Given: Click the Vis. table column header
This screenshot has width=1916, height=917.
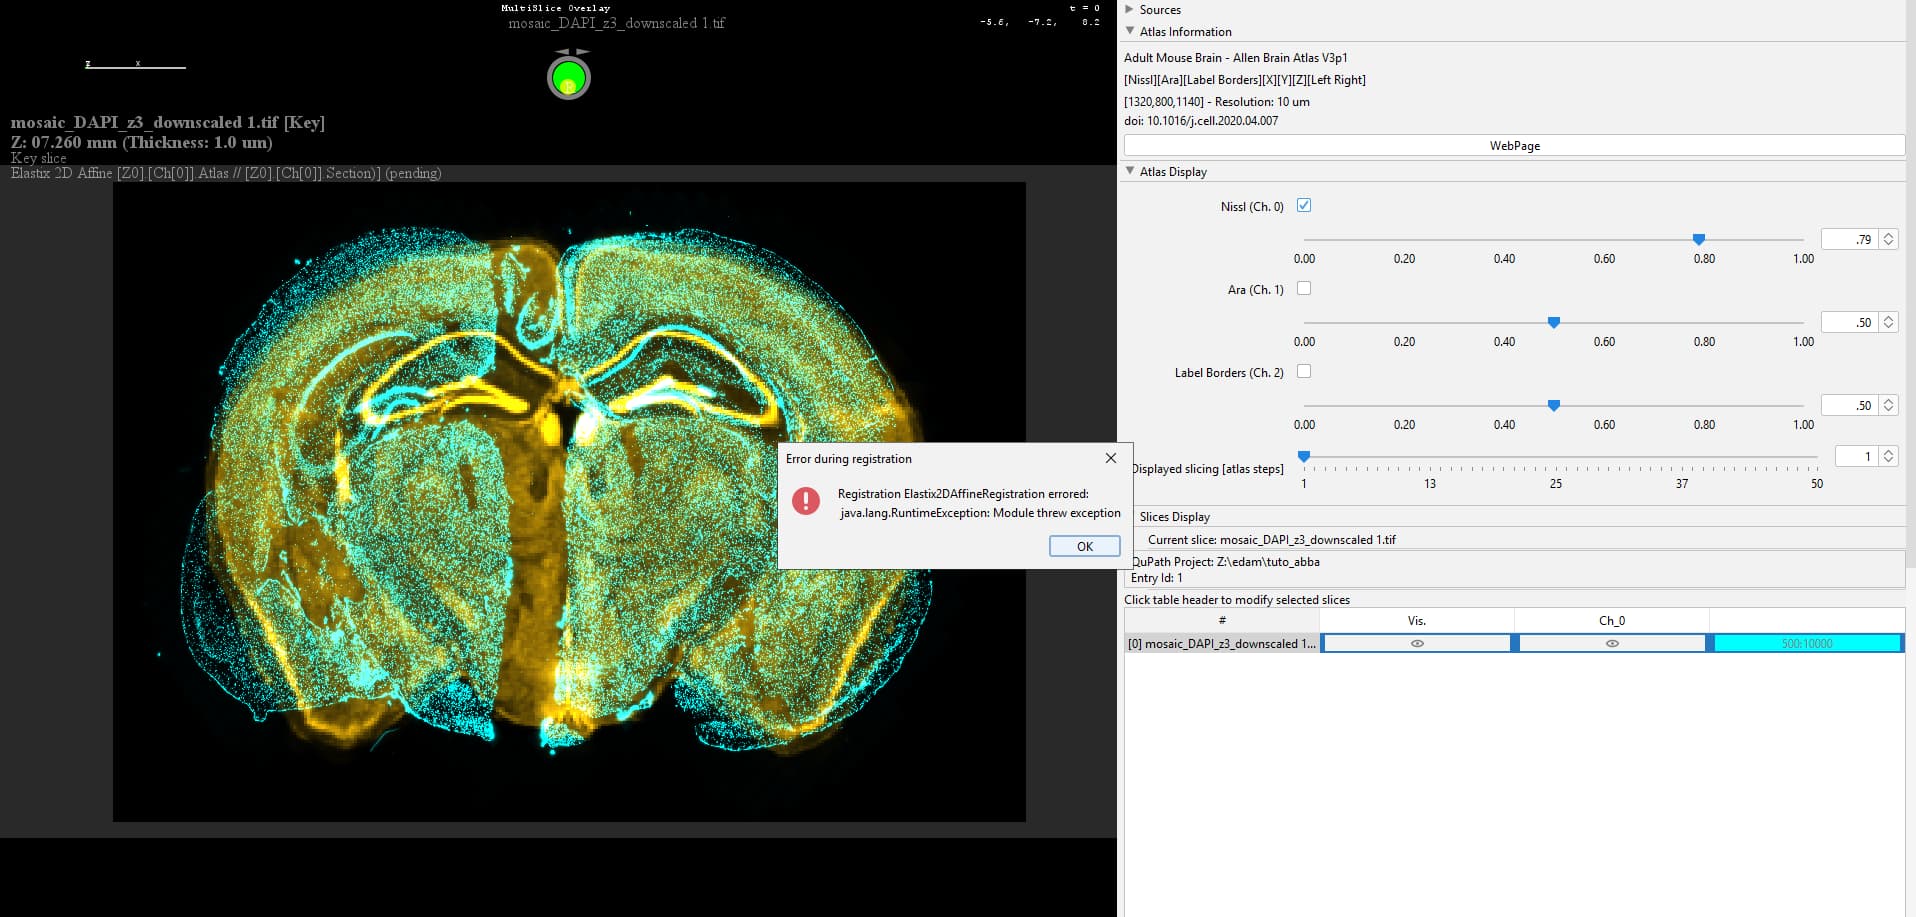Looking at the screenshot, I should [1416, 620].
